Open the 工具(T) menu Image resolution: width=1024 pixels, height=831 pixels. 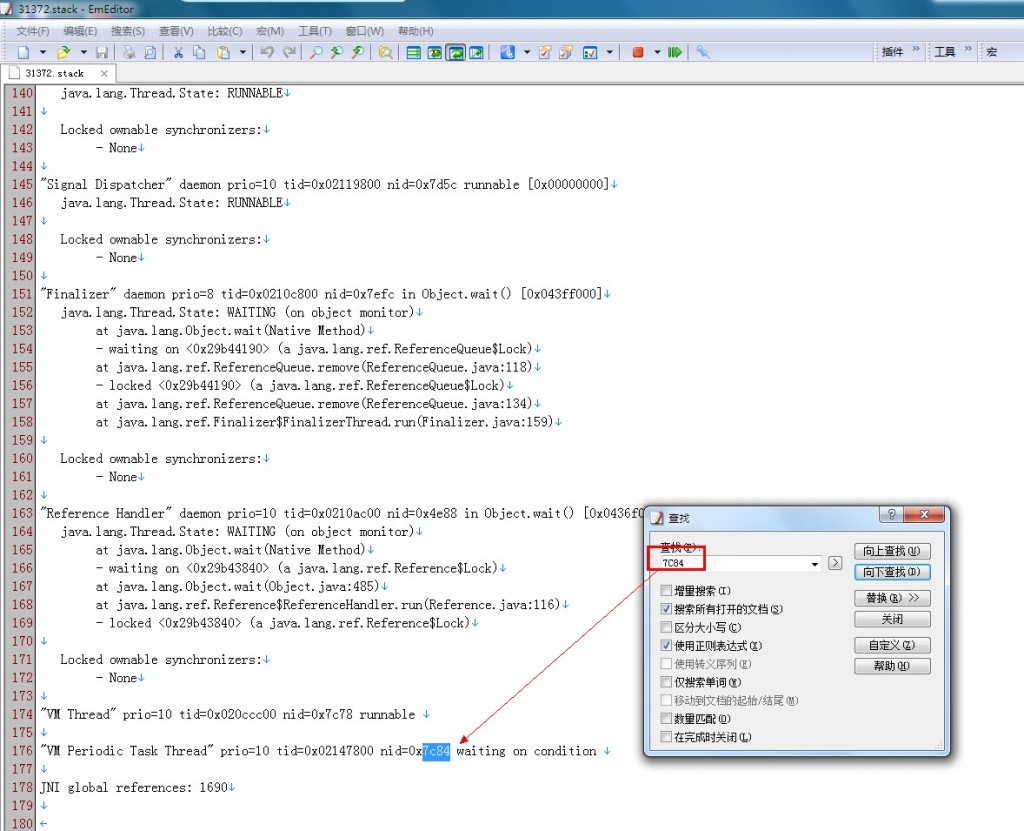pos(315,31)
